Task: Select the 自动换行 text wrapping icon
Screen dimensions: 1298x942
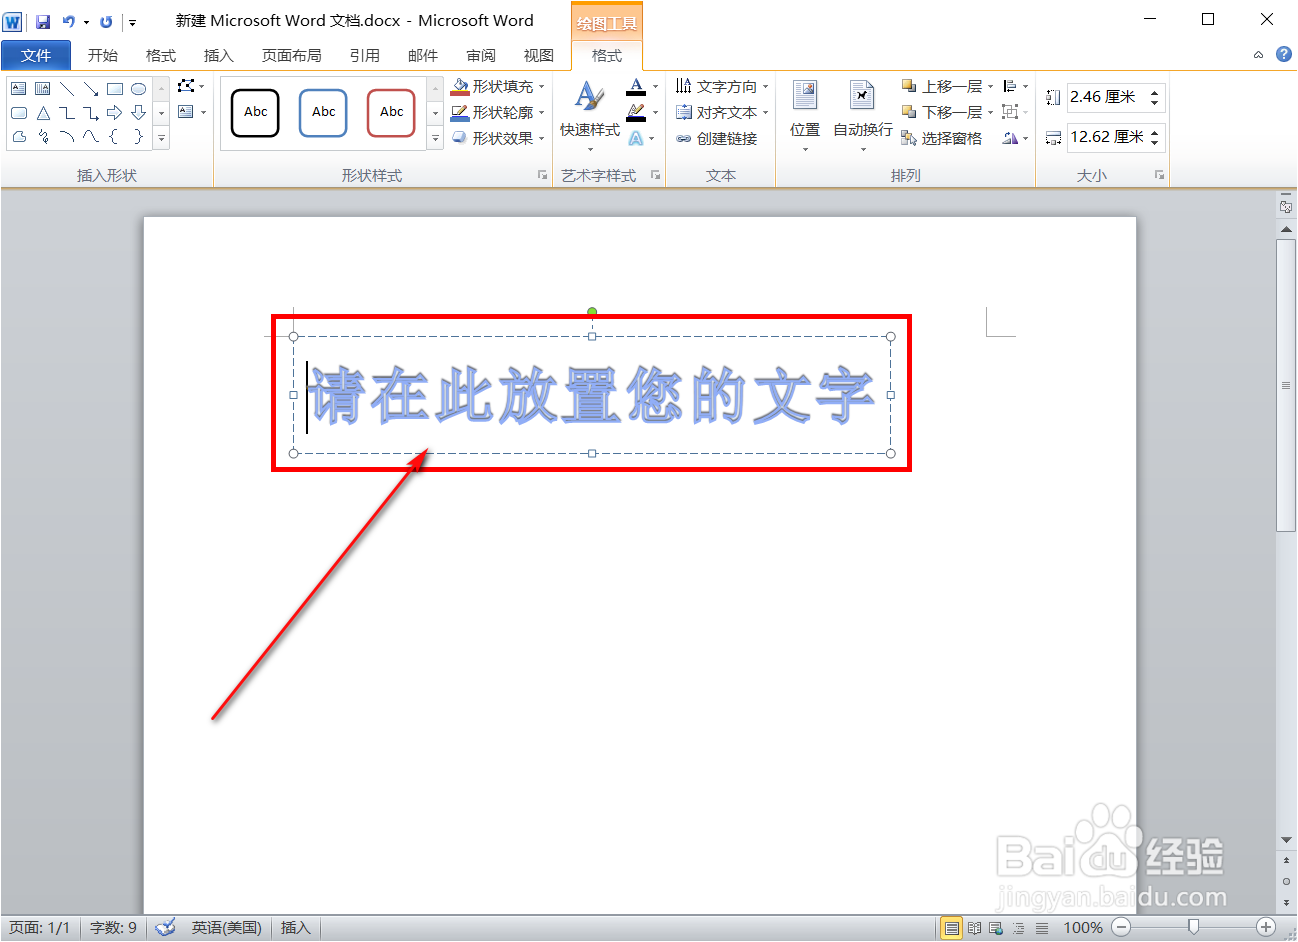Action: click(x=862, y=112)
